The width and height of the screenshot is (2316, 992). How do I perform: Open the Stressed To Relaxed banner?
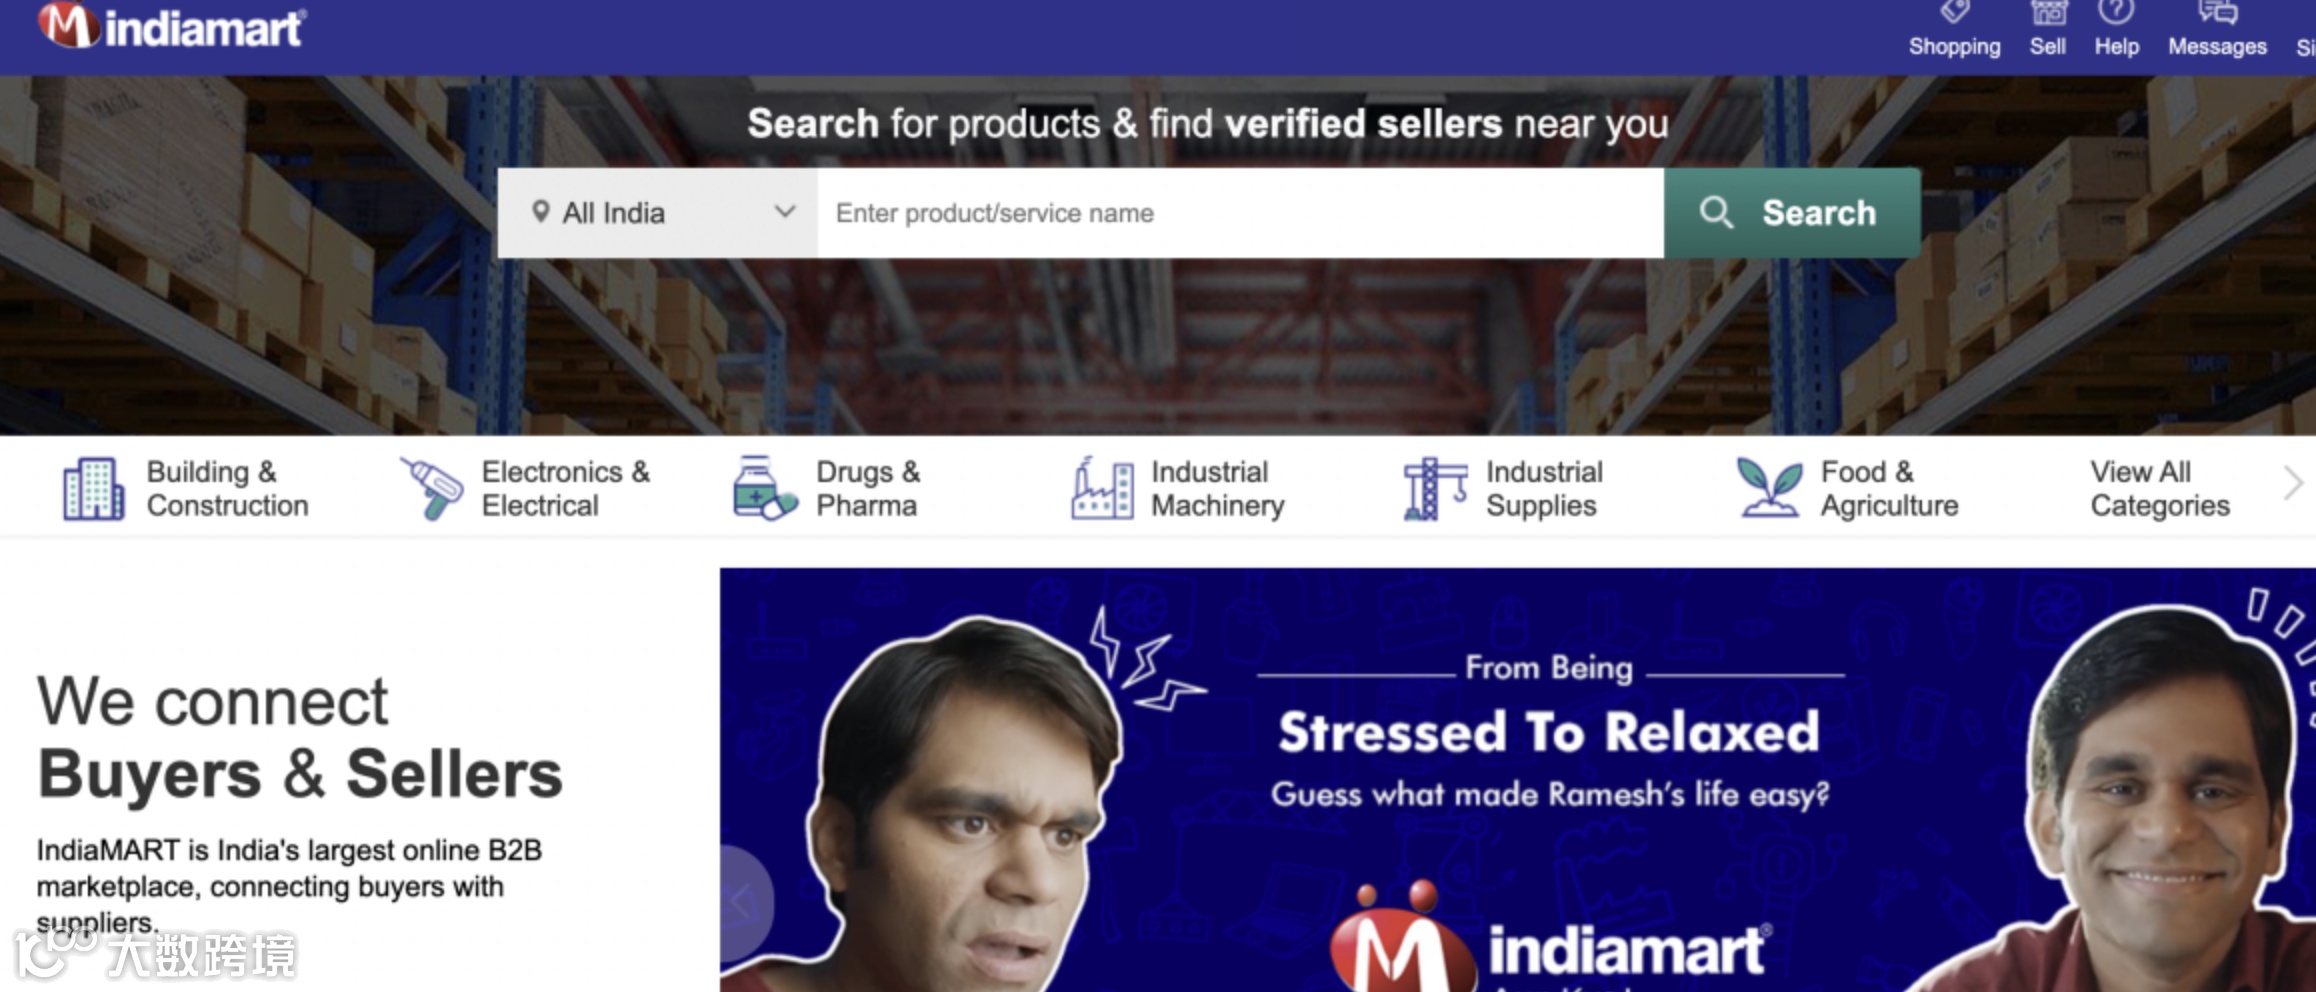point(1517,780)
